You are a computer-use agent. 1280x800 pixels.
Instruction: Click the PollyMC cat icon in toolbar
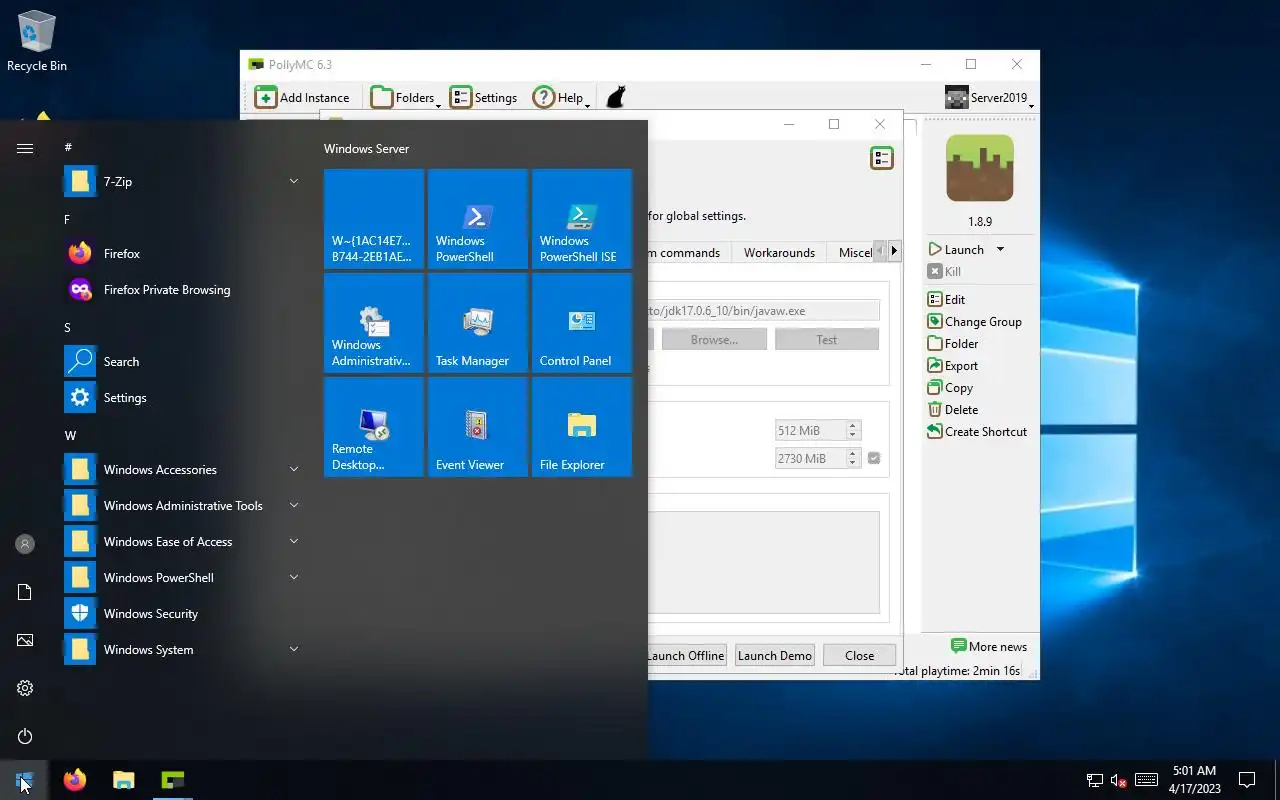coord(616,97)
